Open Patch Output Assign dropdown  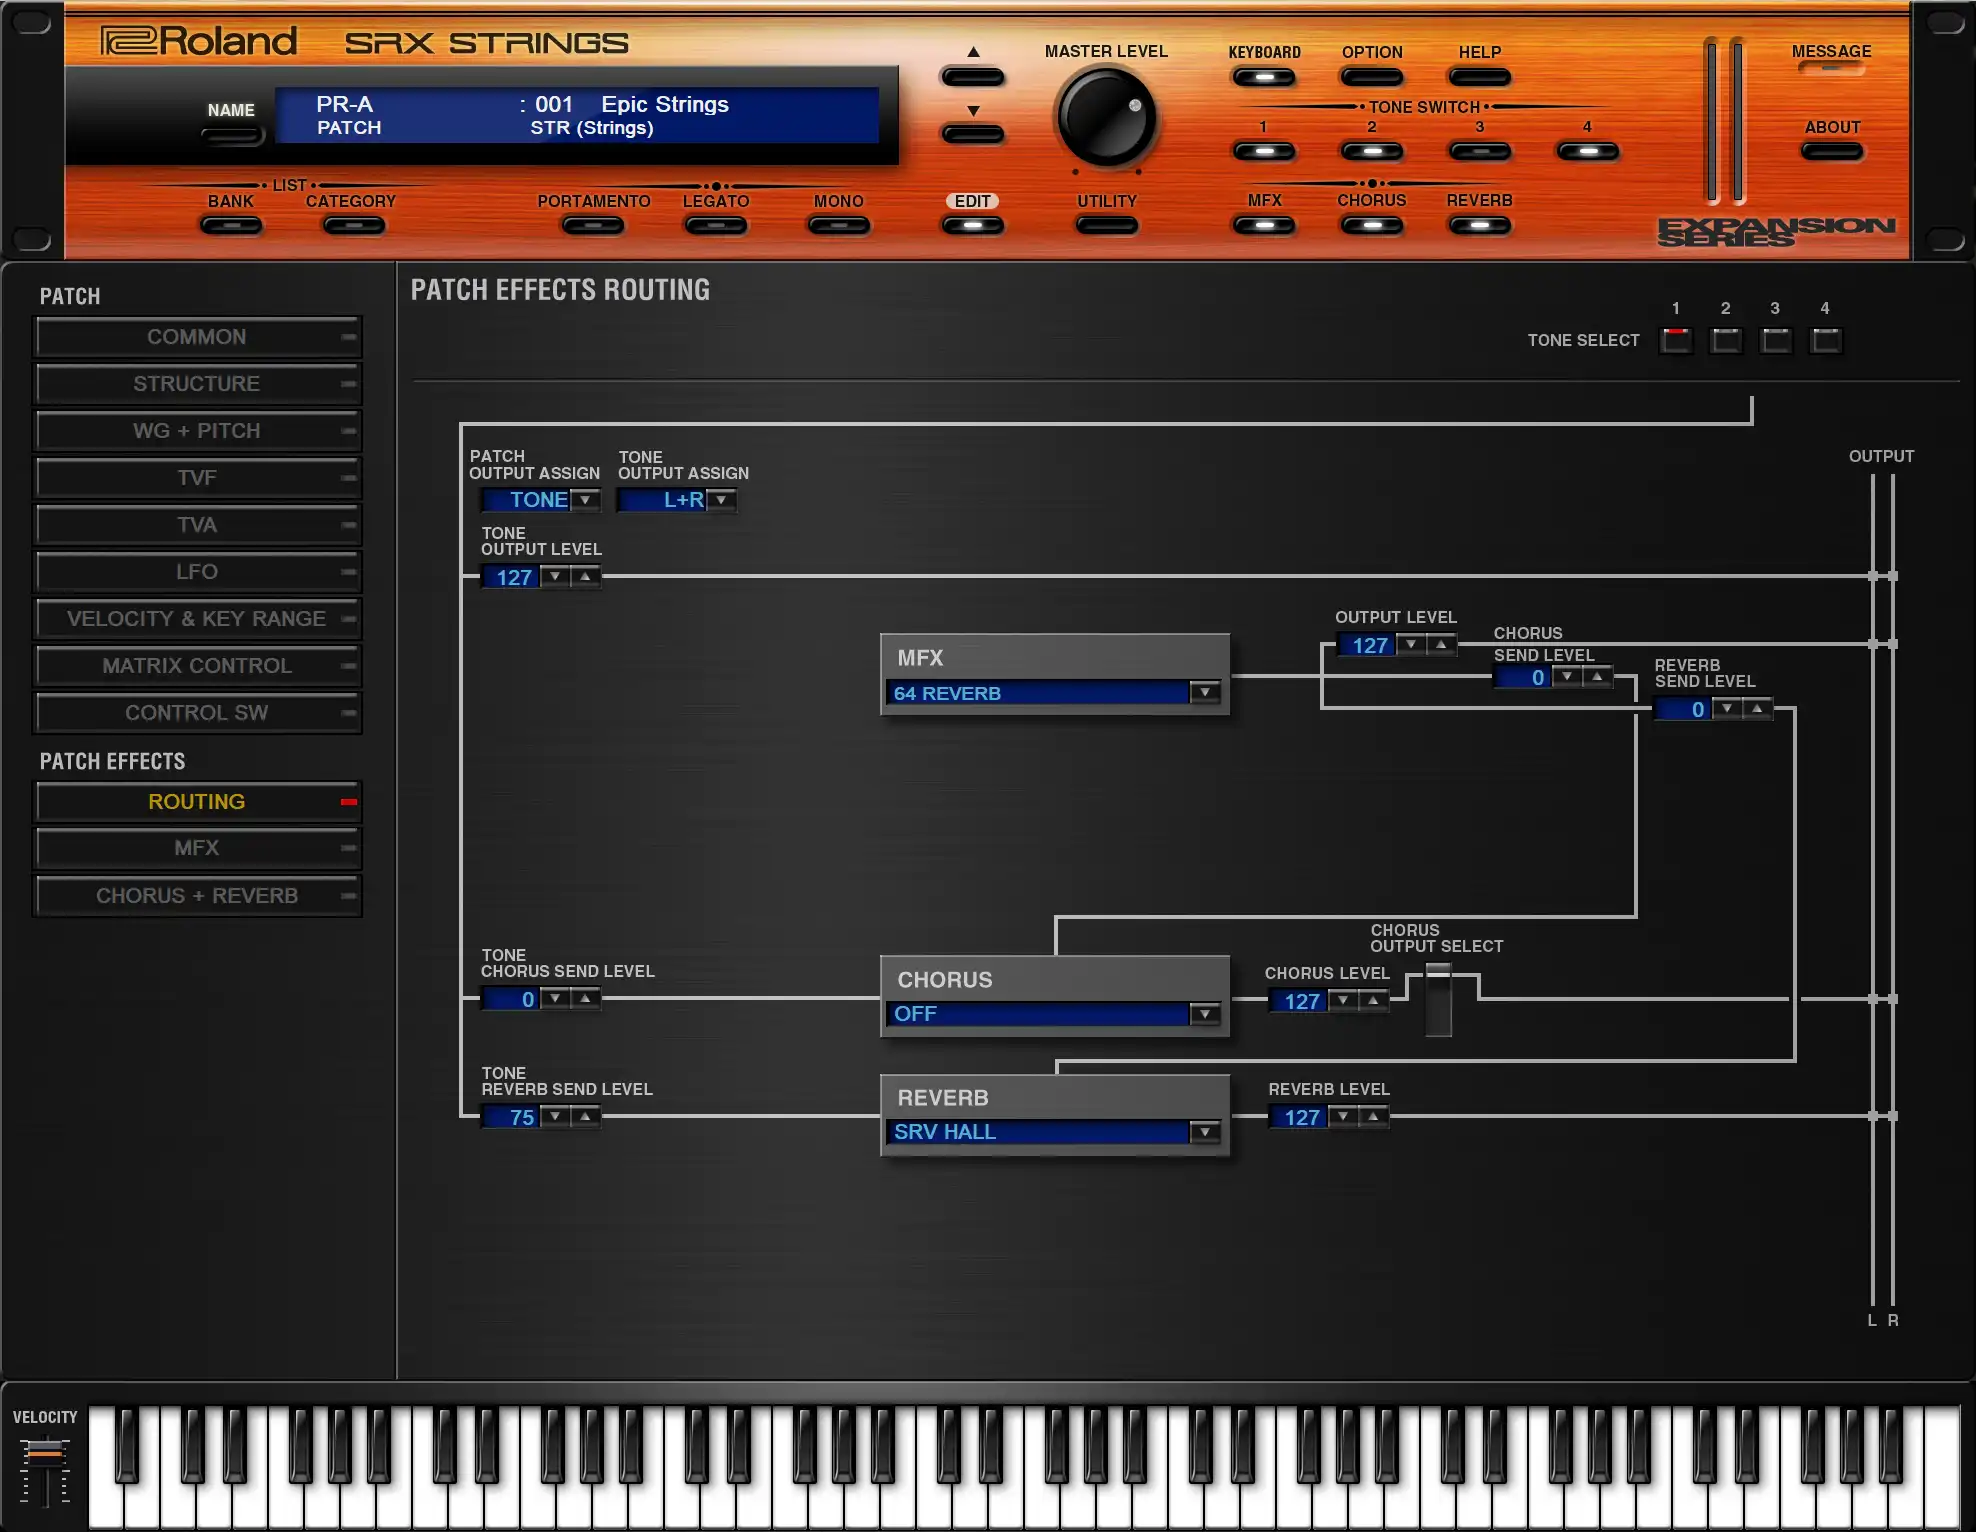[x=586, y=499]
